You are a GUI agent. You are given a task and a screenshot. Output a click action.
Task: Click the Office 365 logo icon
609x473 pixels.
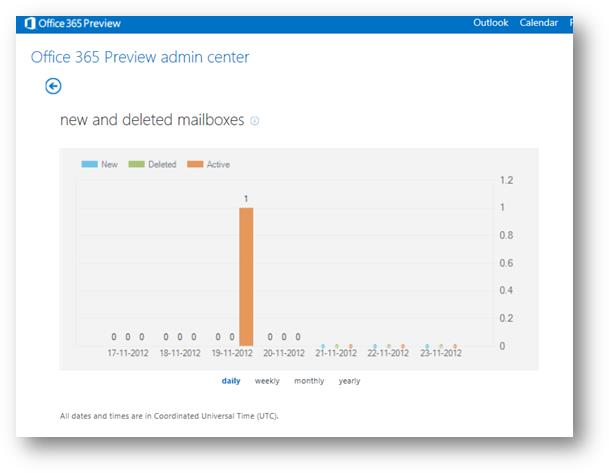tap(29, 23)
